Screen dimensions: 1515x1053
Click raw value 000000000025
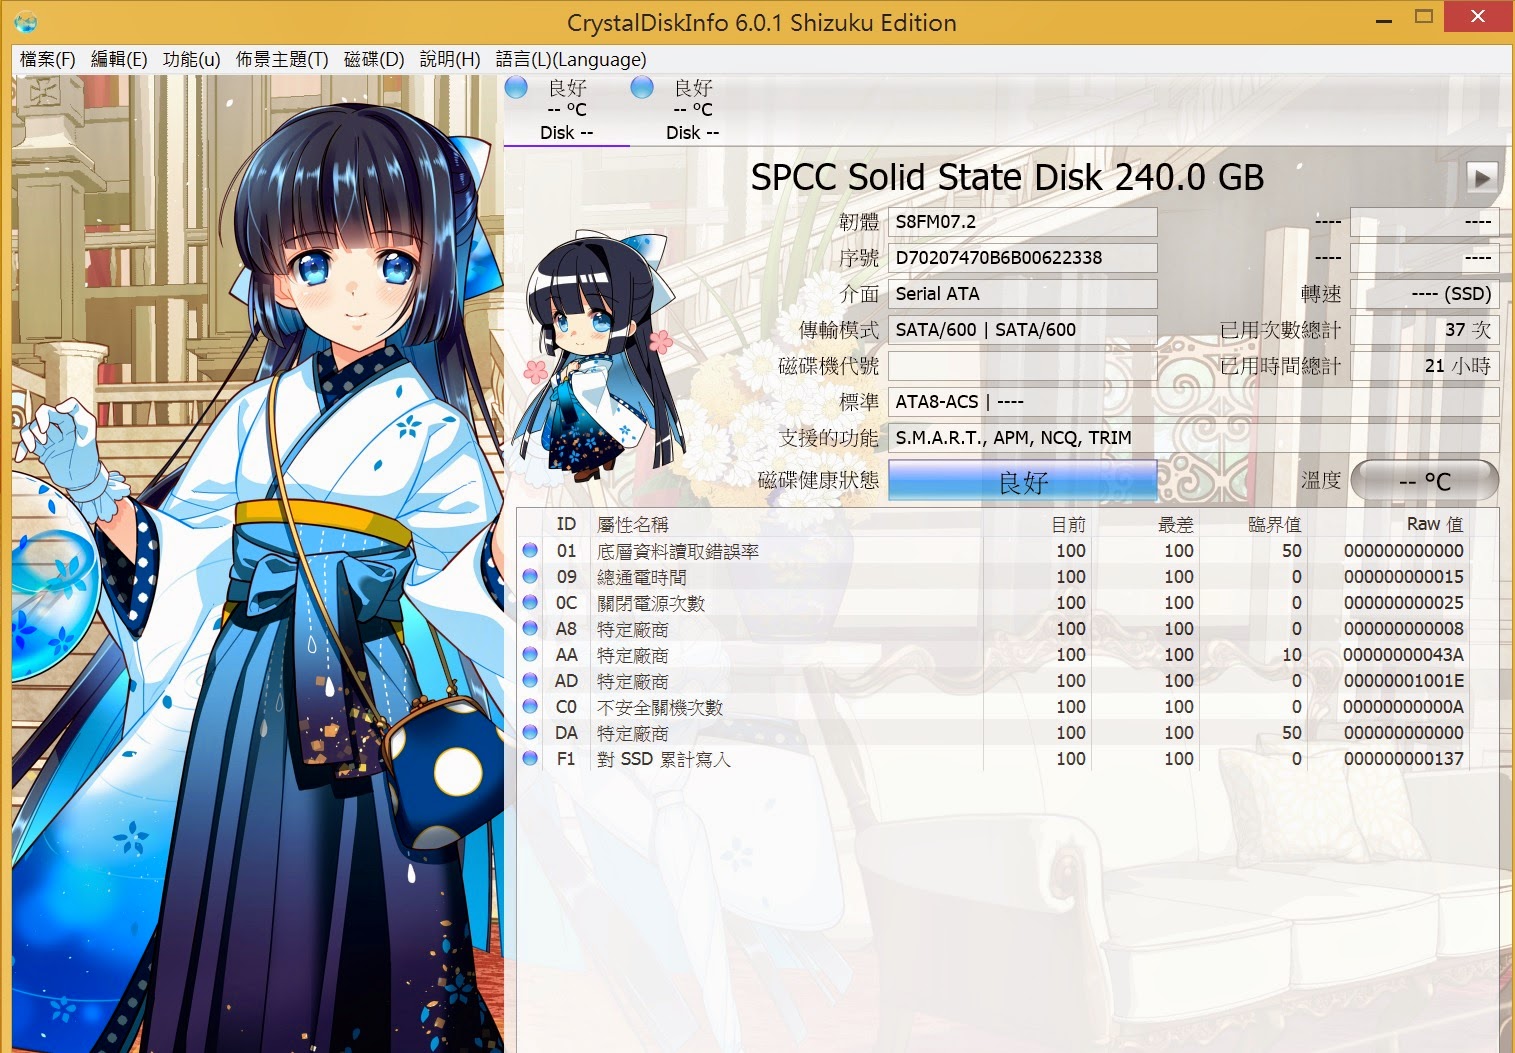[x=1403, y=603]
